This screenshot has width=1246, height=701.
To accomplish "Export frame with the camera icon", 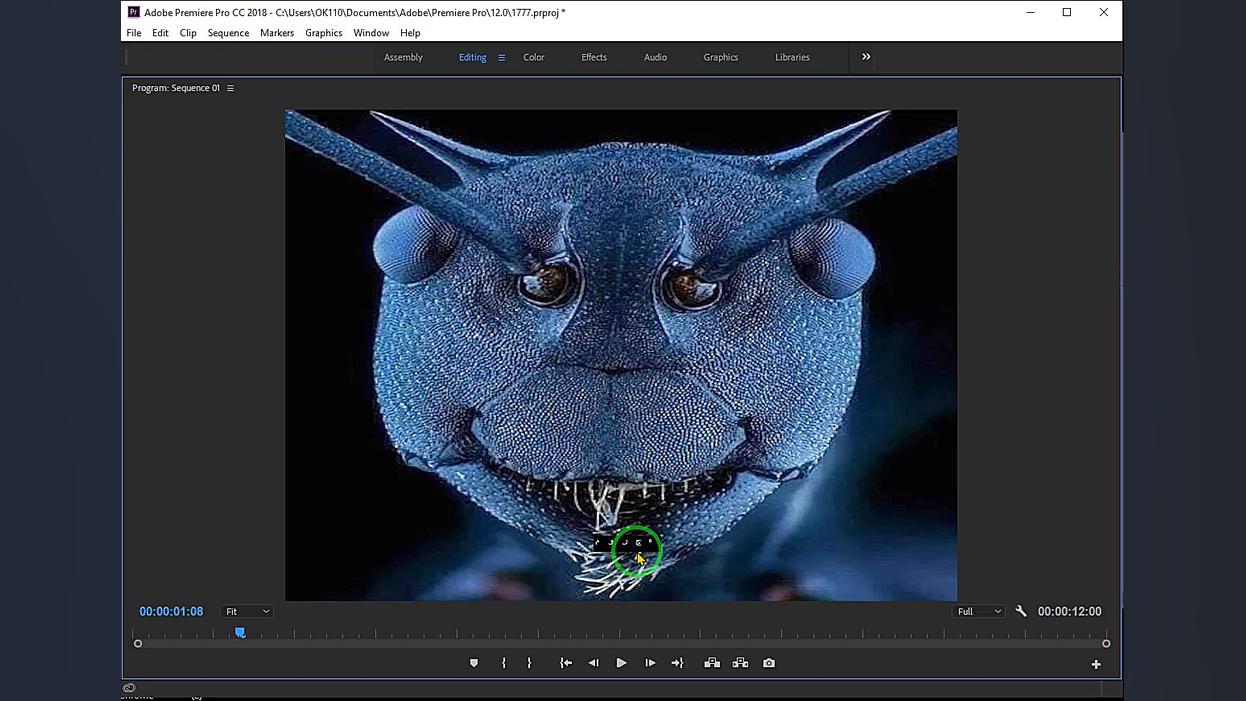I will click(x=769, y=663).
